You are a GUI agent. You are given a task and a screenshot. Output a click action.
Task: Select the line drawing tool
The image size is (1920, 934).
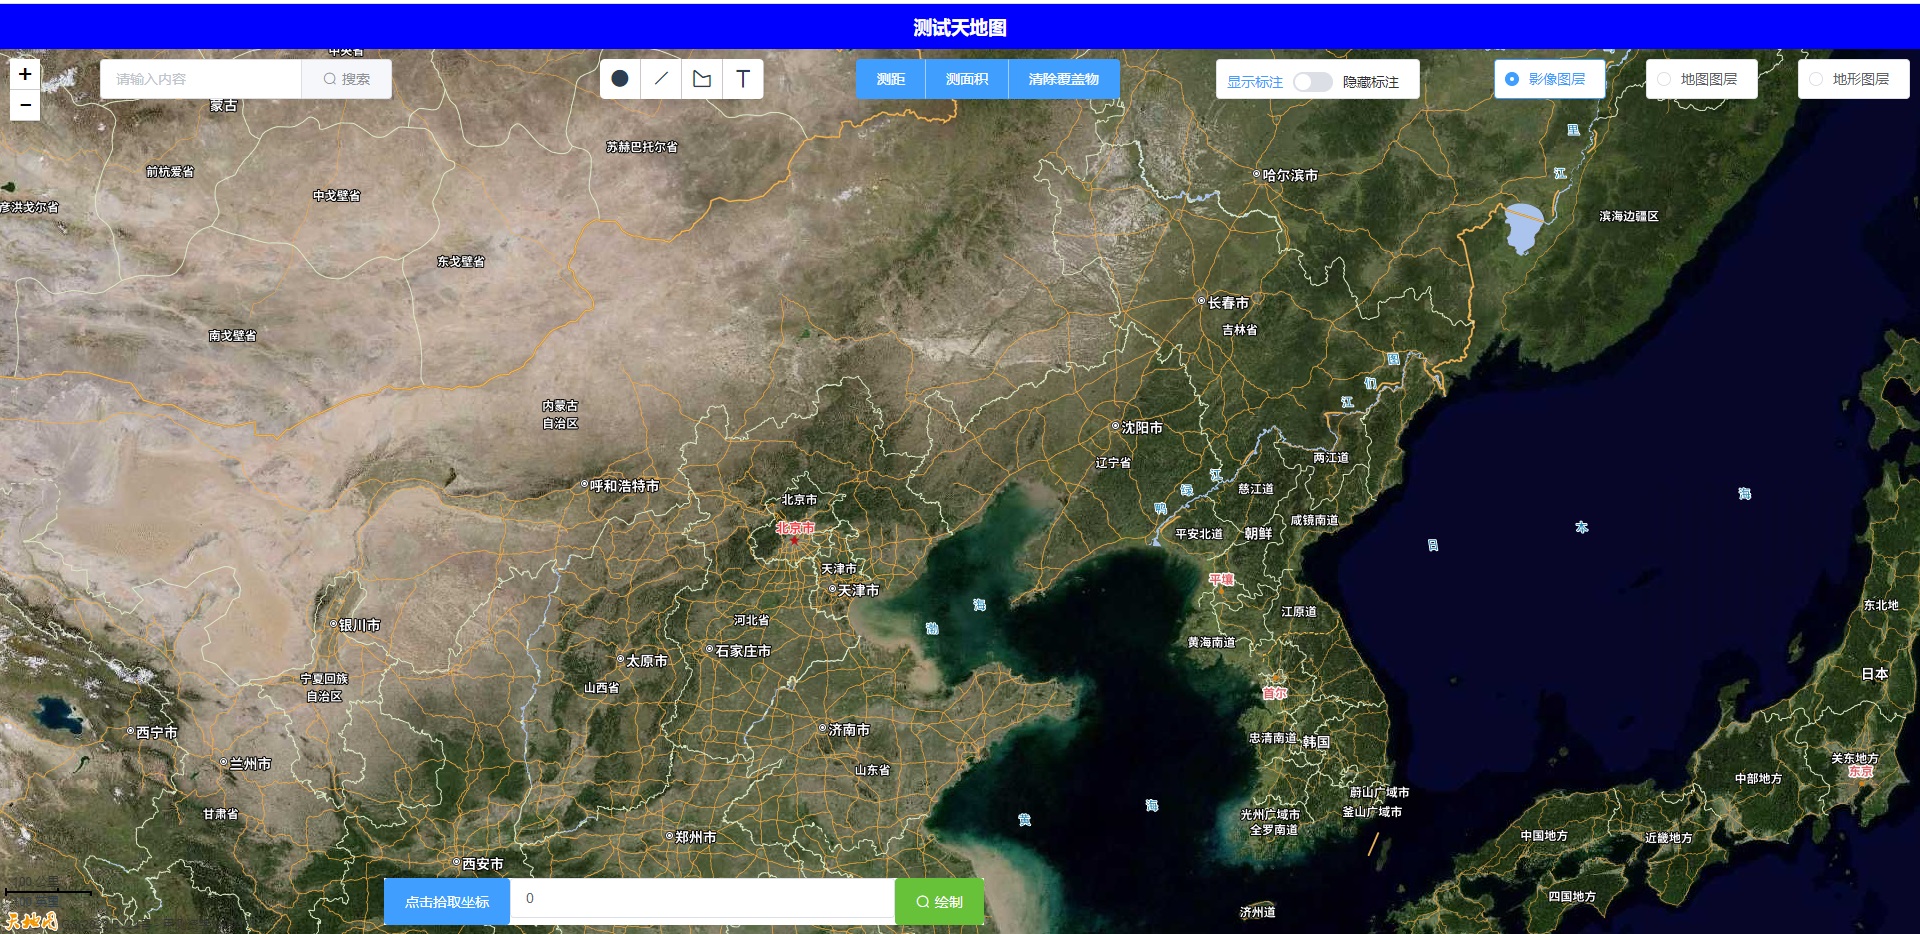tap(661, 78)
